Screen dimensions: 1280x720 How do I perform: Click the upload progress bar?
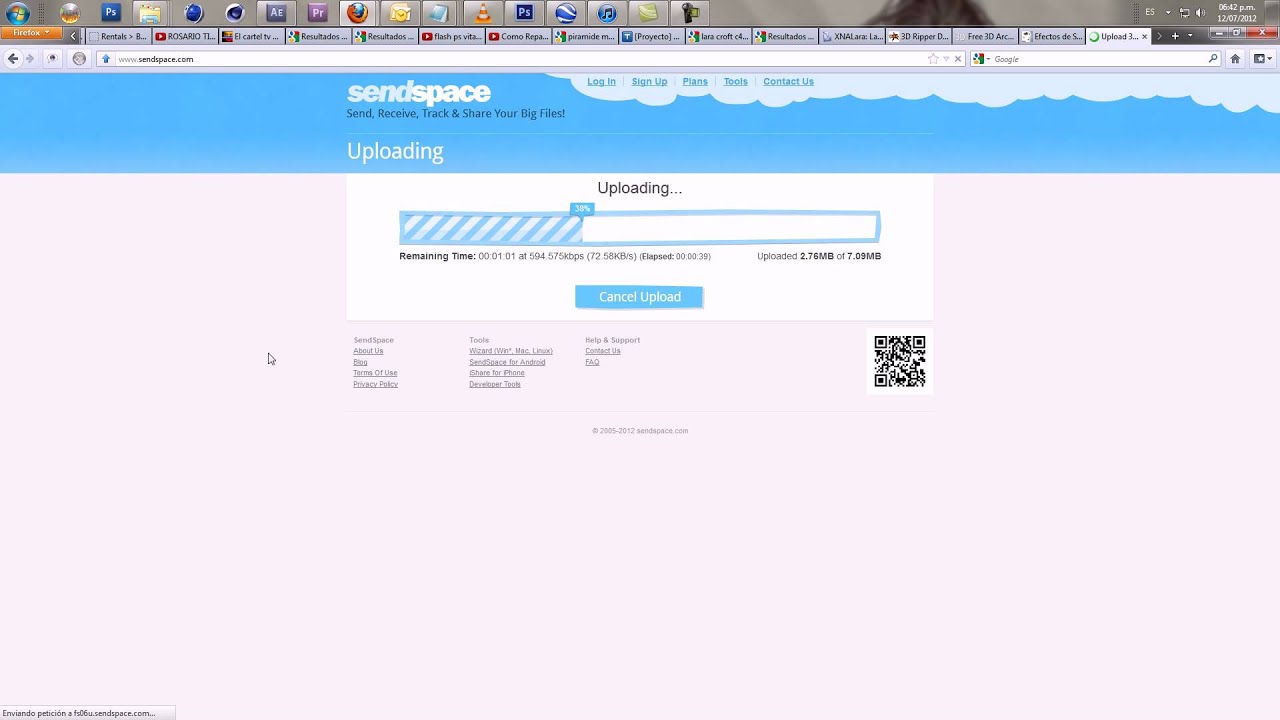640,228
